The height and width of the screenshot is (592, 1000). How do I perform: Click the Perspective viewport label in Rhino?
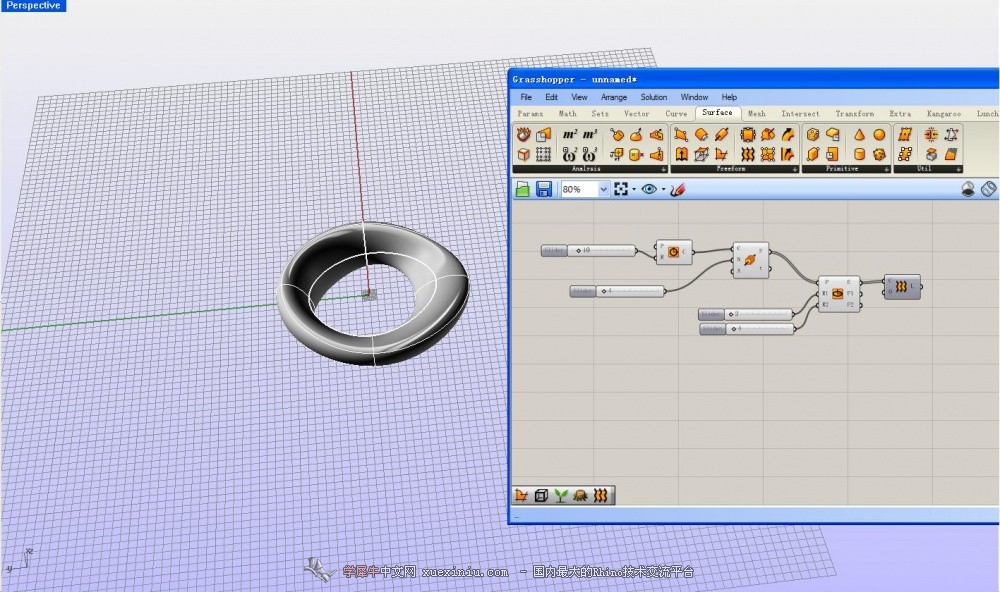[33, 6]
